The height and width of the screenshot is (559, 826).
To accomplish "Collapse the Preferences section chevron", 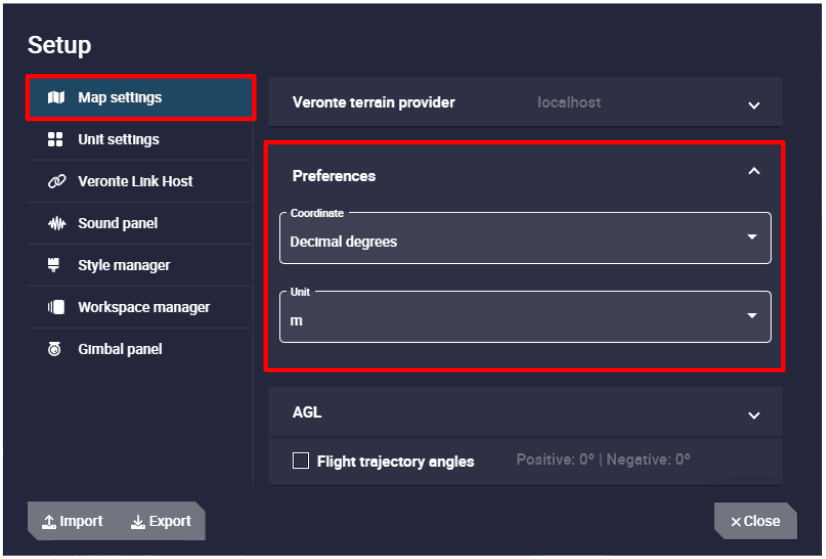I will click(754, 172).
